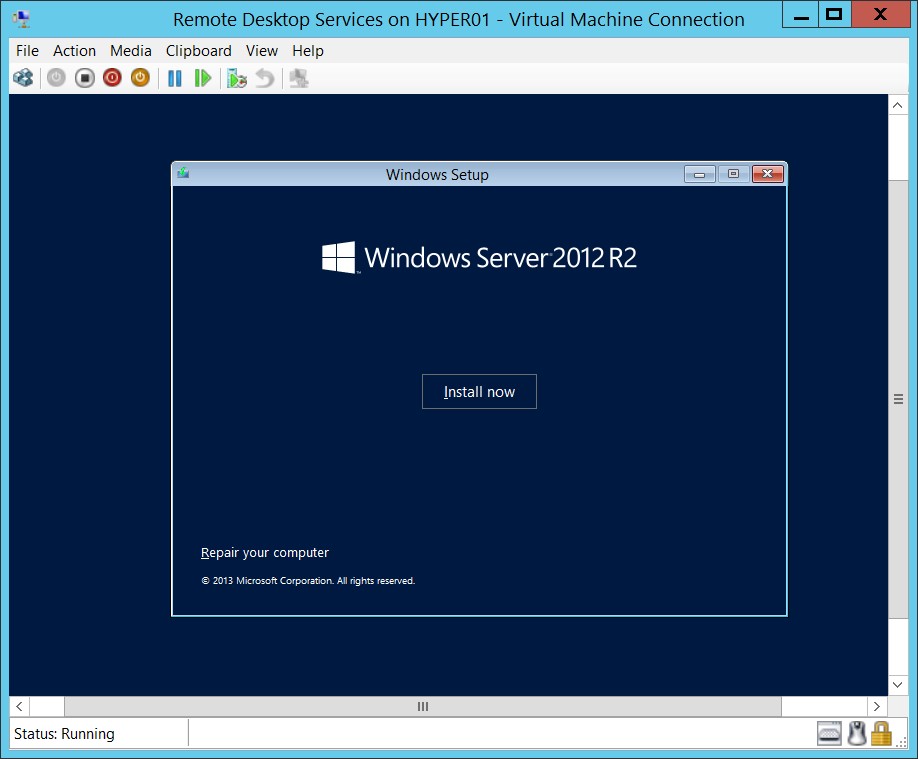
Task: Click the horizontal scrollbar right arrow
Action: [876, 706]
